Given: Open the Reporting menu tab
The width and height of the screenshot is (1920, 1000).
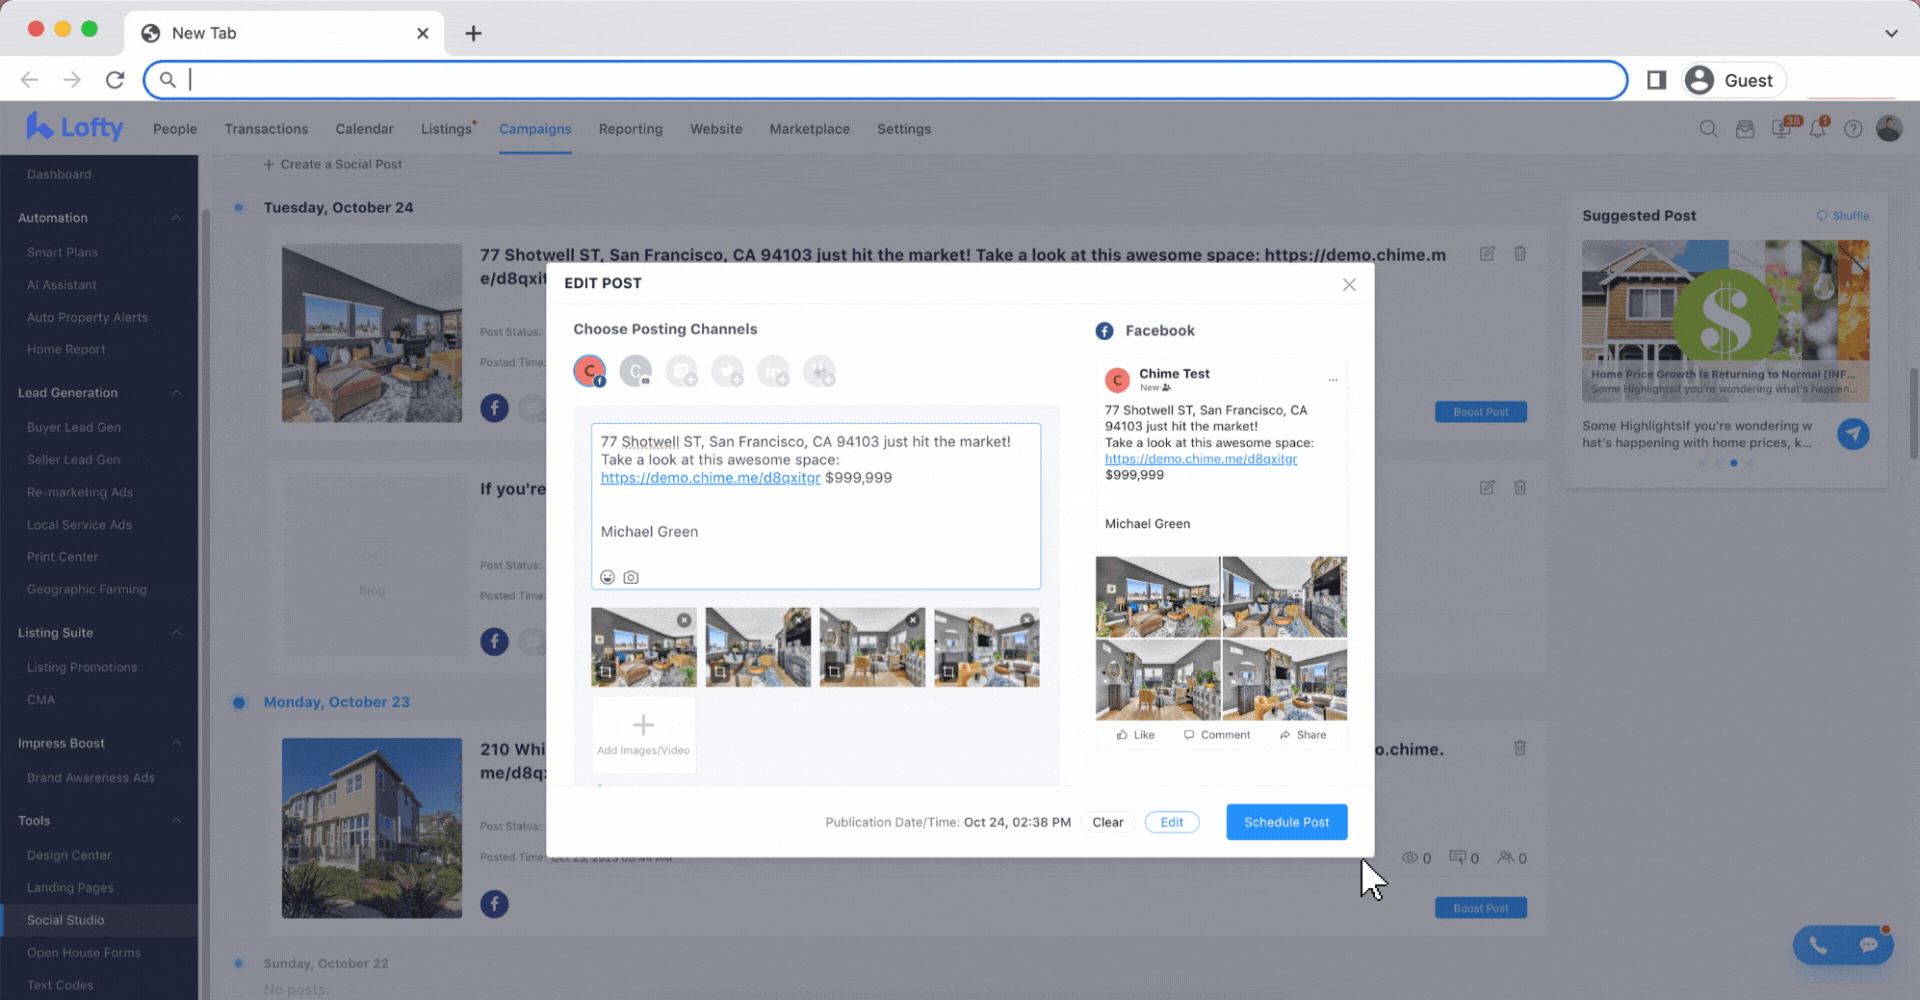Looking at the screenshot, I should 630,129.
